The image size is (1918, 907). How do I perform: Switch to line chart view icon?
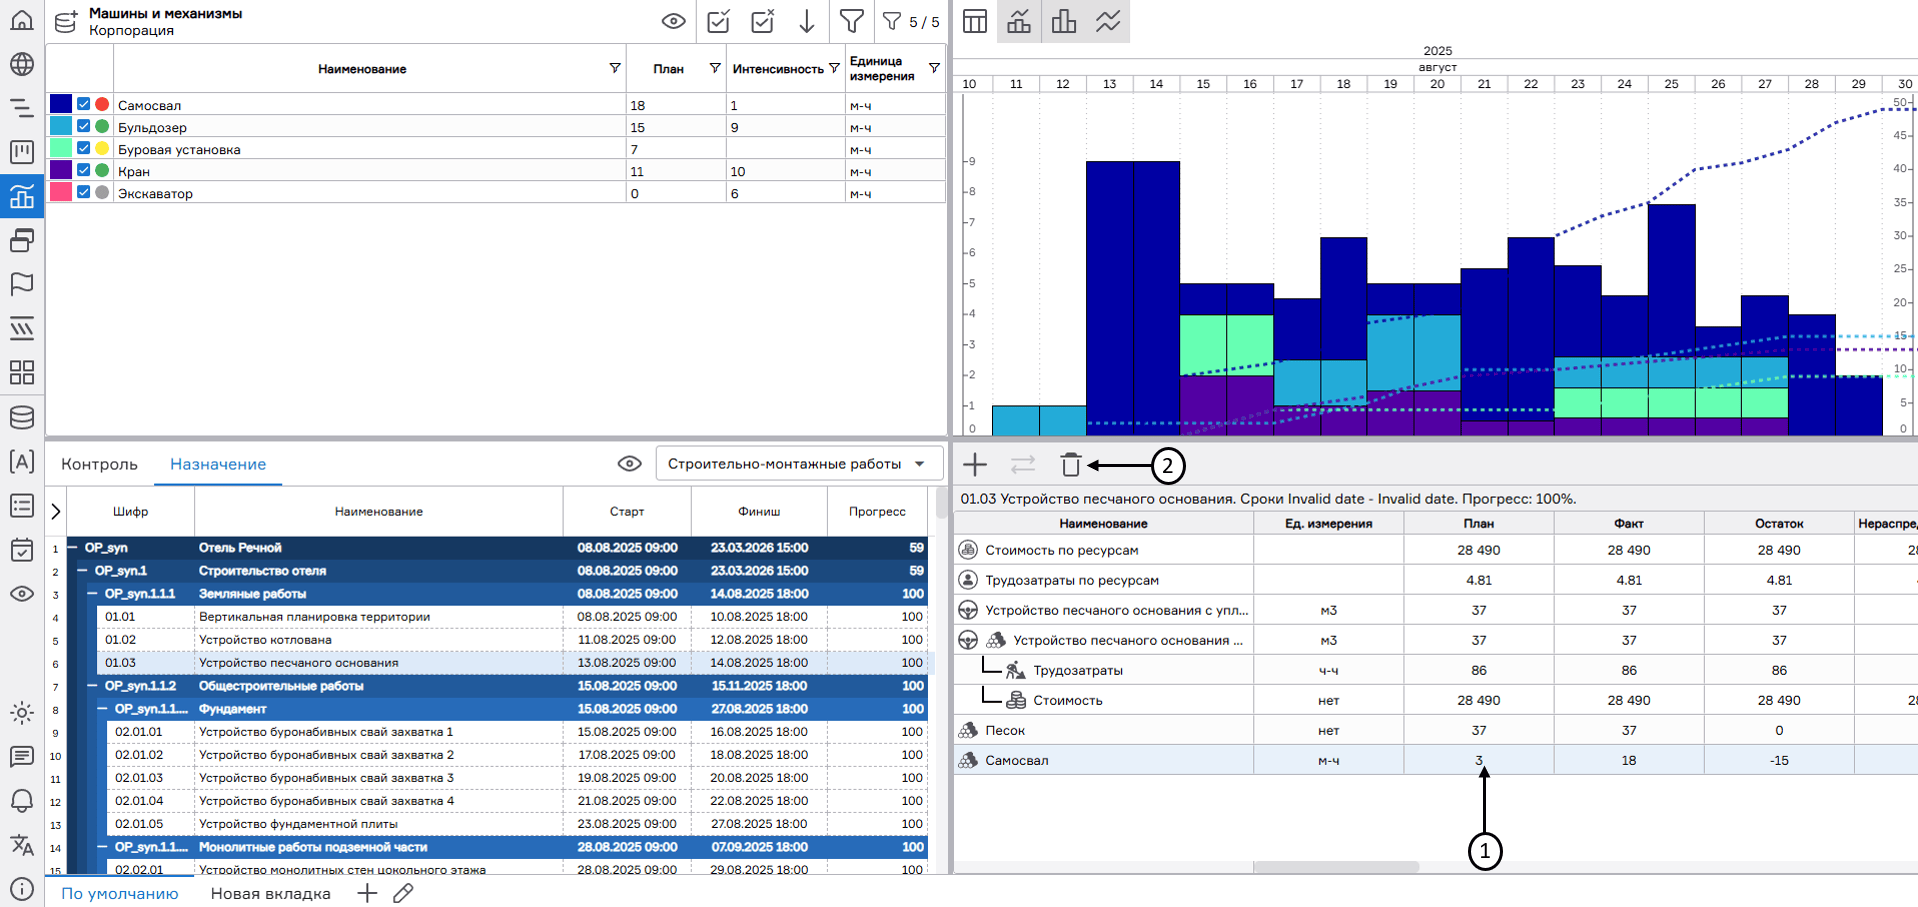1108,21
